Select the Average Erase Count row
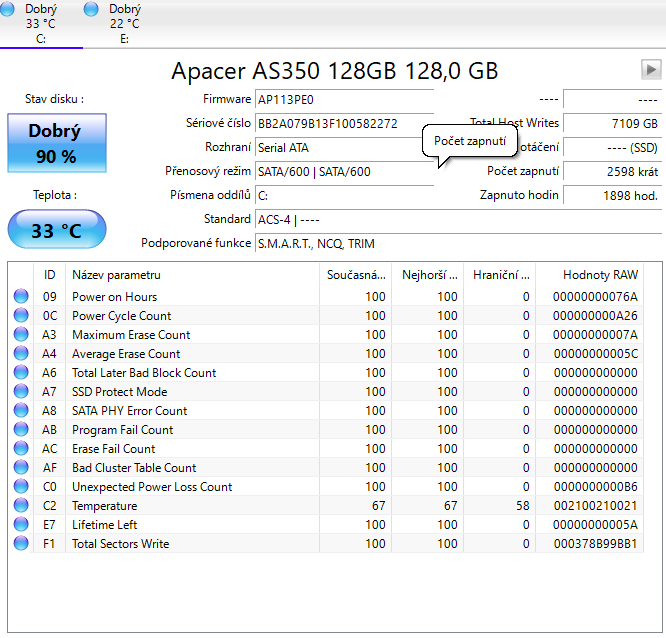This screenshot has height=638, width=666. coord(126,354)
